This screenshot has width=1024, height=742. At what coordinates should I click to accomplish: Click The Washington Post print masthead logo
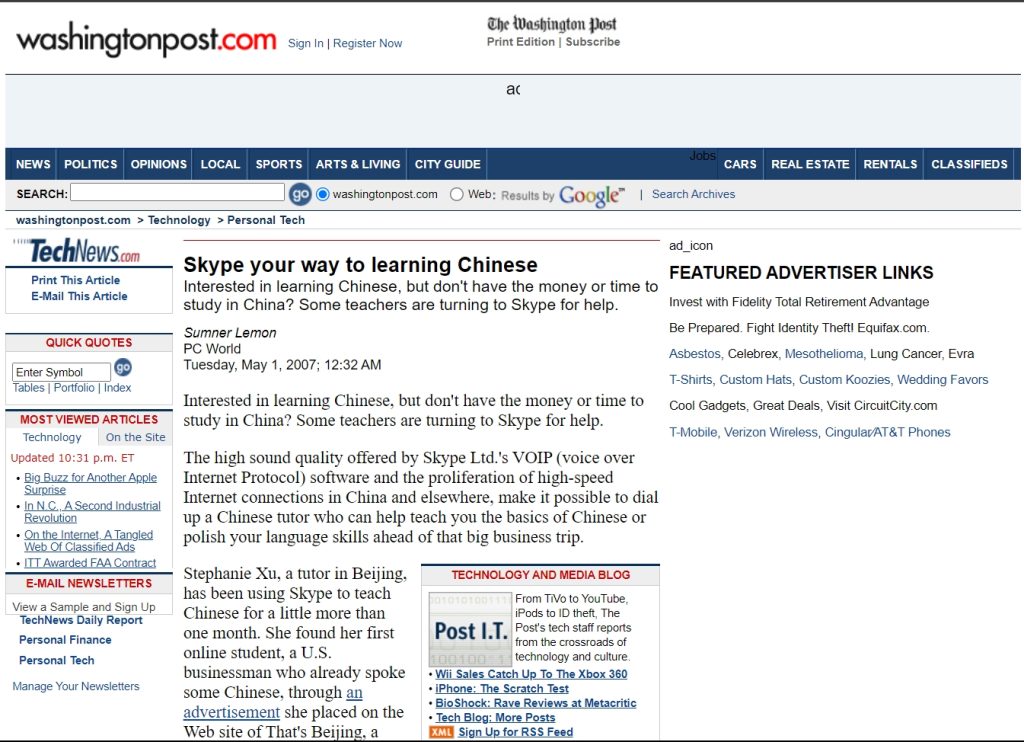(x=552, y=24)
